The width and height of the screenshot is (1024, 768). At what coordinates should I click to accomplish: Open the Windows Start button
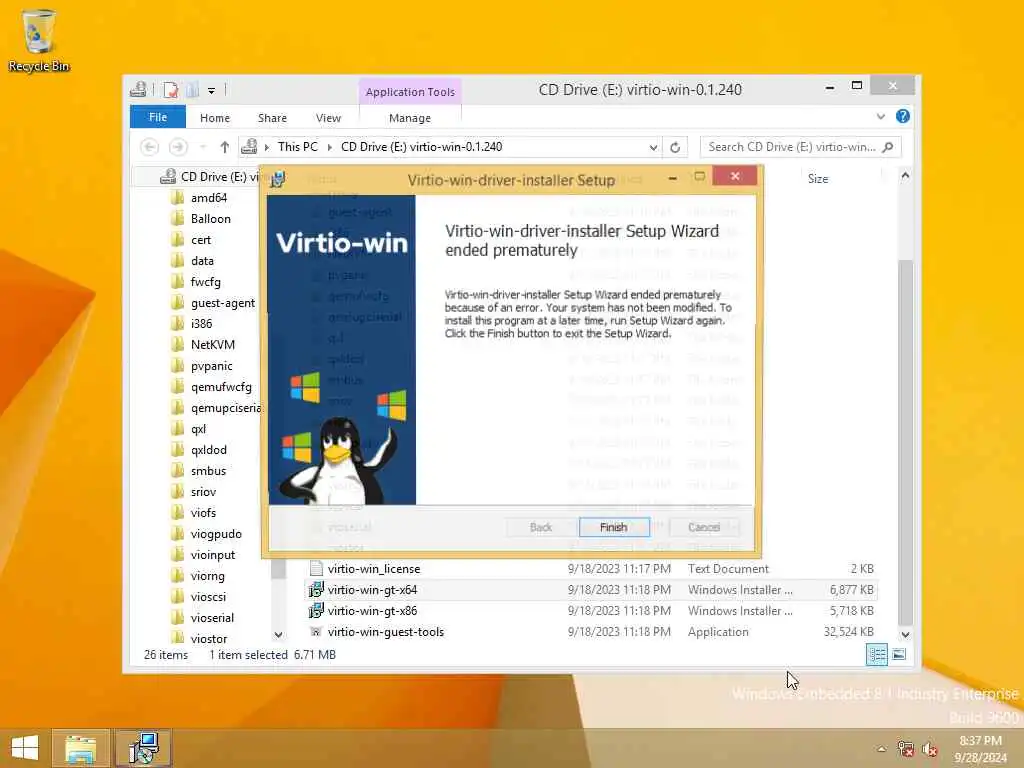click(25, 748)
